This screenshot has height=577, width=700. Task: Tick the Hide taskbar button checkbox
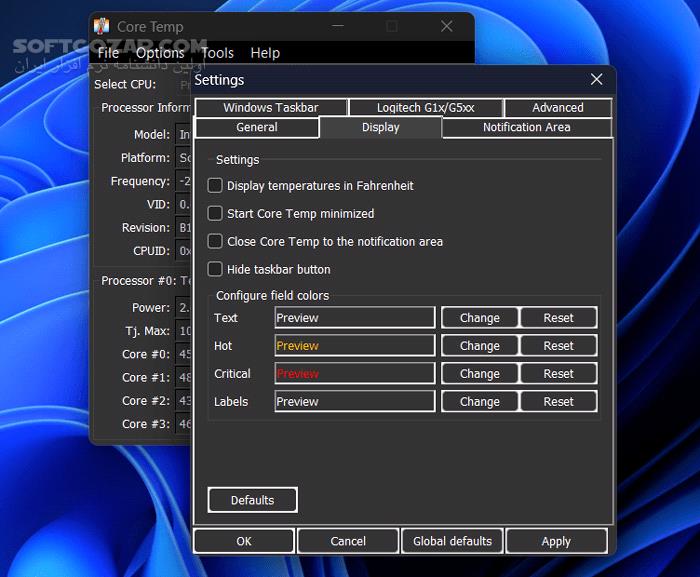[215, 269]
